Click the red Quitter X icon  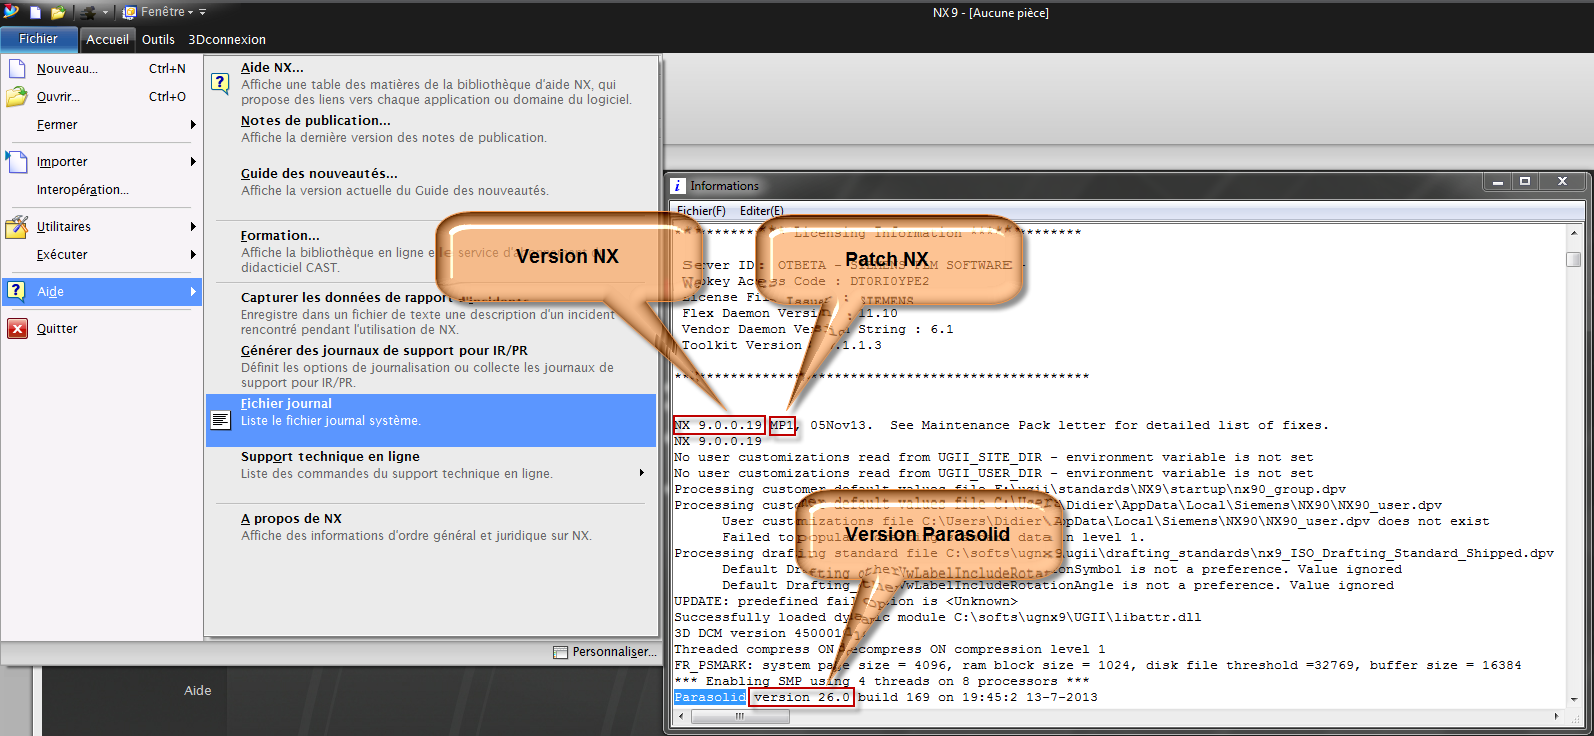point(17,329)
